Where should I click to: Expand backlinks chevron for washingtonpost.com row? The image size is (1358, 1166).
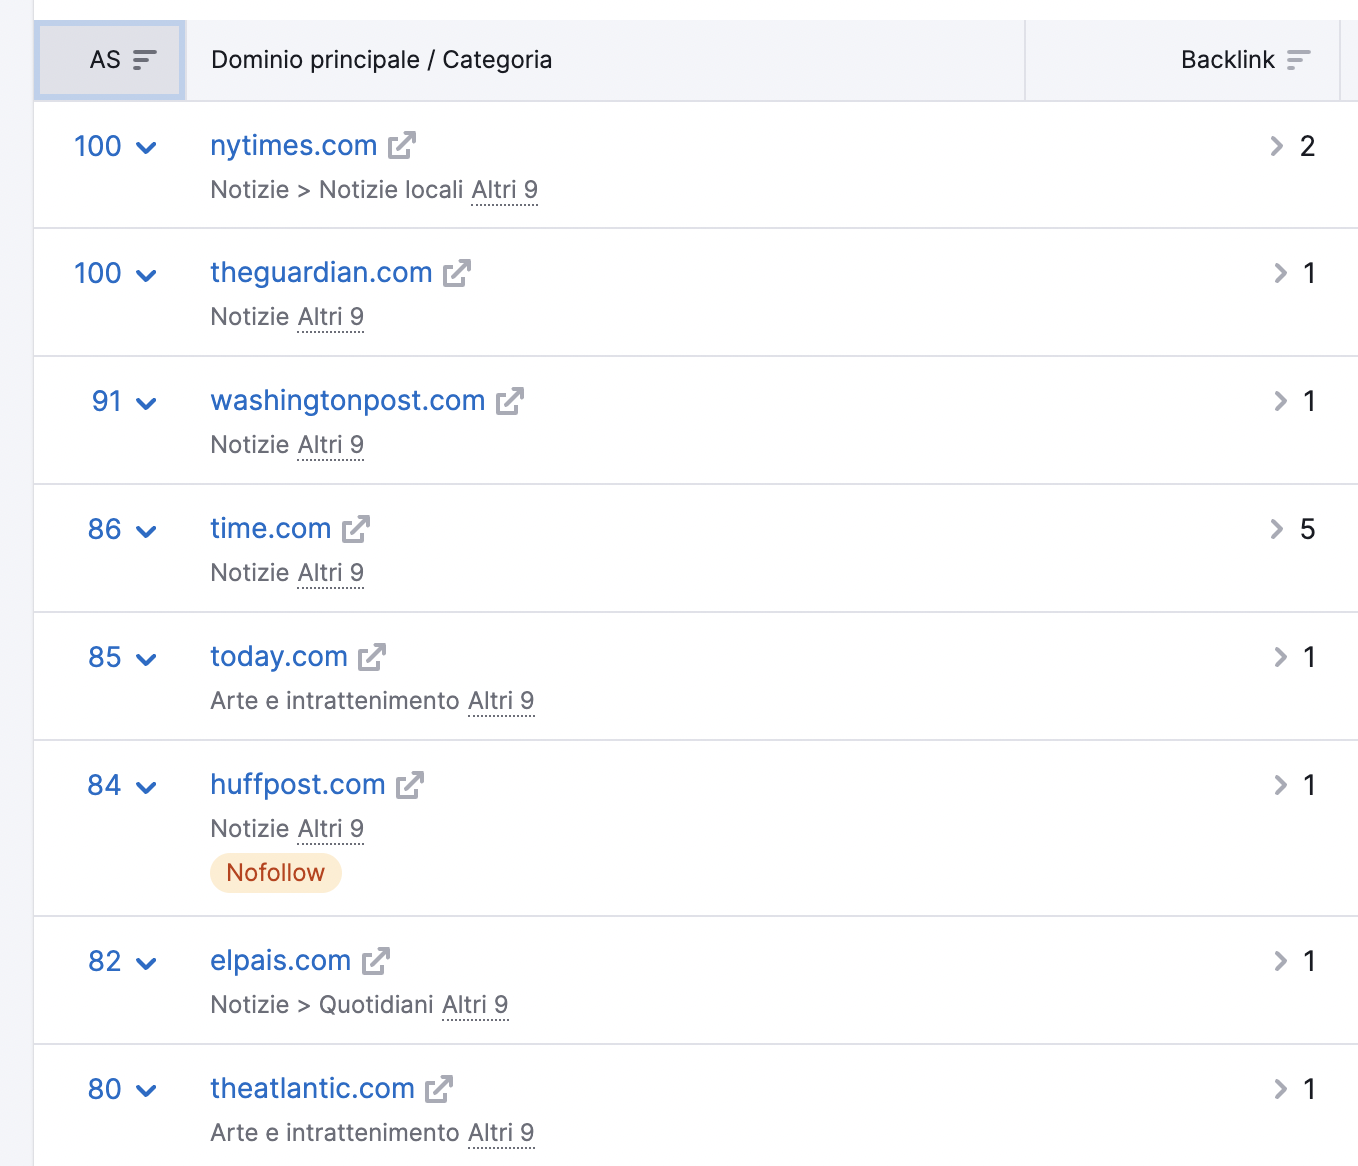(1281, 401)
